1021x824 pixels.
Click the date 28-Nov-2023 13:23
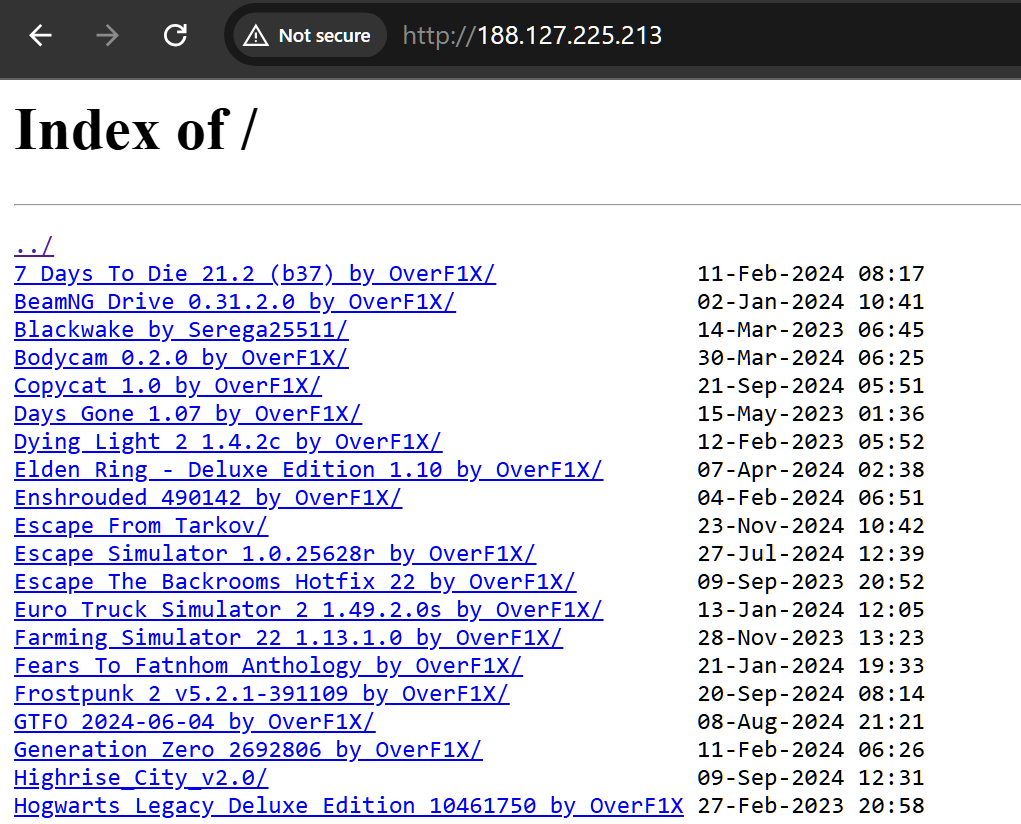pyautogui.click(x=811, y=638)
